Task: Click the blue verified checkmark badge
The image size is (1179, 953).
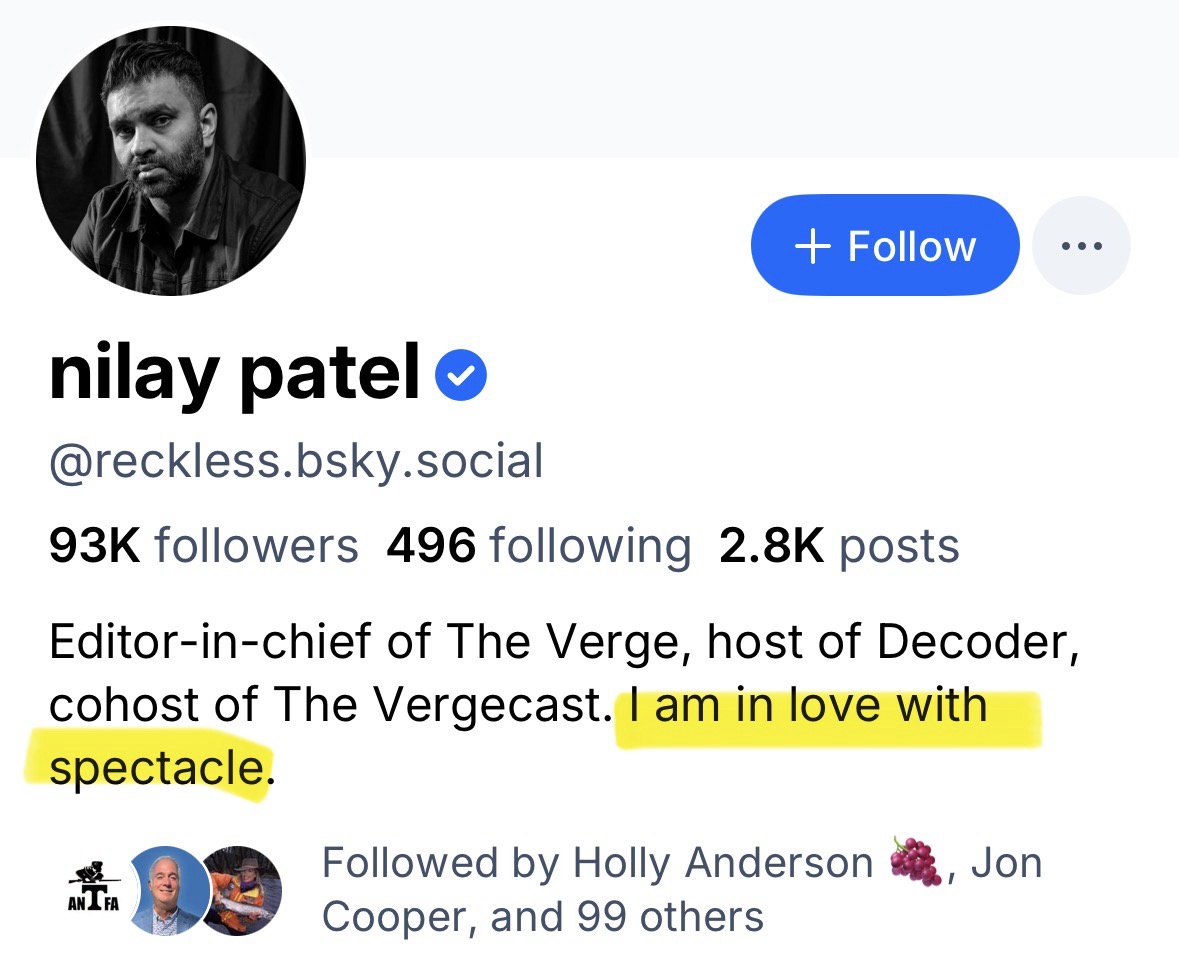Action: 462,375
